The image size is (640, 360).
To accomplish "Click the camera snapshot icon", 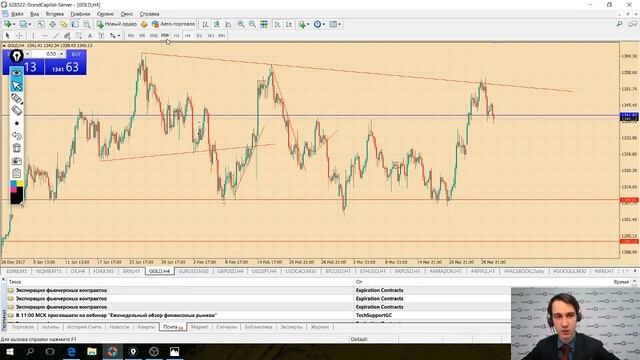I will pyautogui.click(x=16, y=161).
